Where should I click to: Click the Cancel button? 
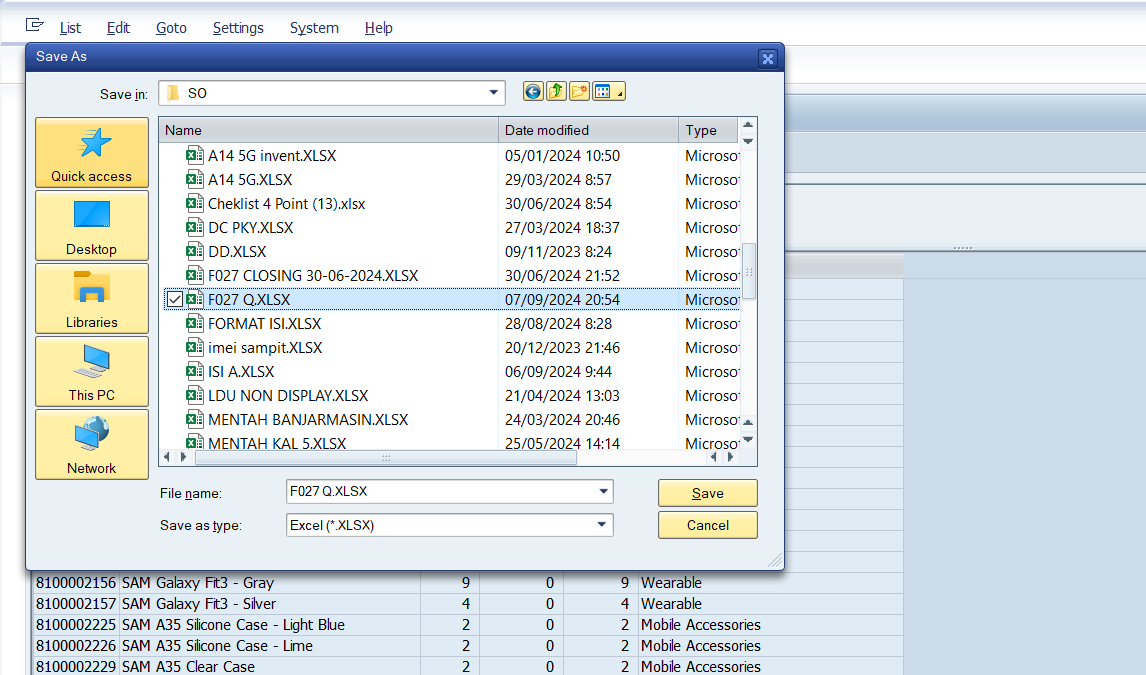click(707, 525)
